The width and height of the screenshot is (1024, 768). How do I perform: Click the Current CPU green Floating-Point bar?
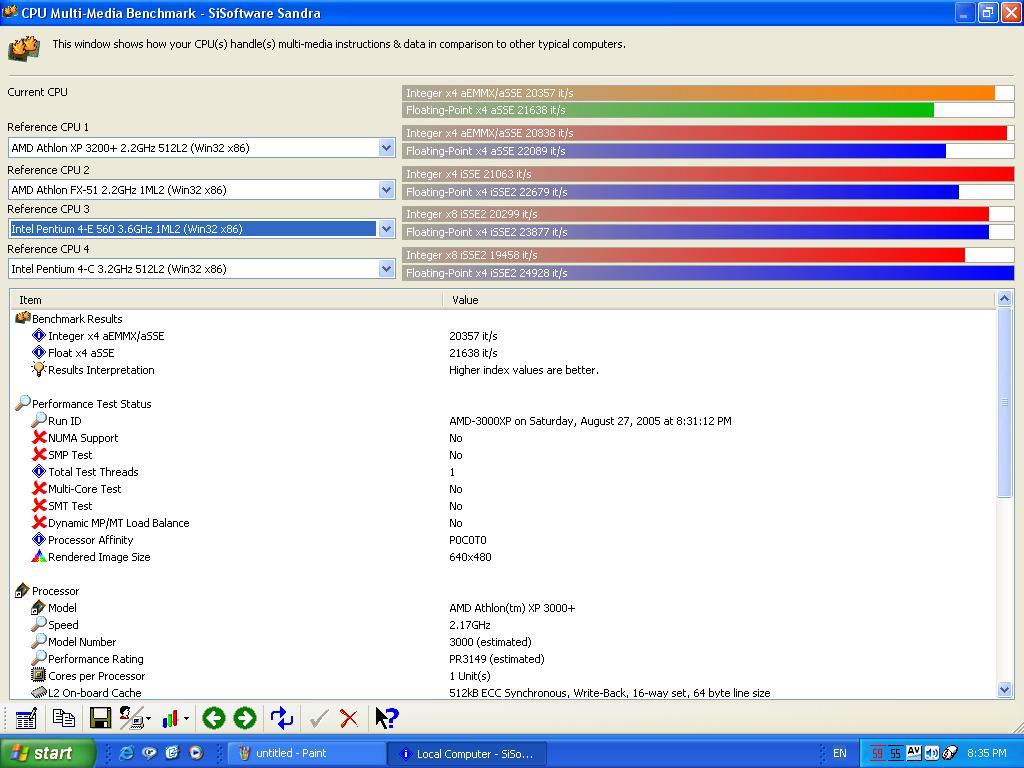pyautogui.click(x=668, y=110)
